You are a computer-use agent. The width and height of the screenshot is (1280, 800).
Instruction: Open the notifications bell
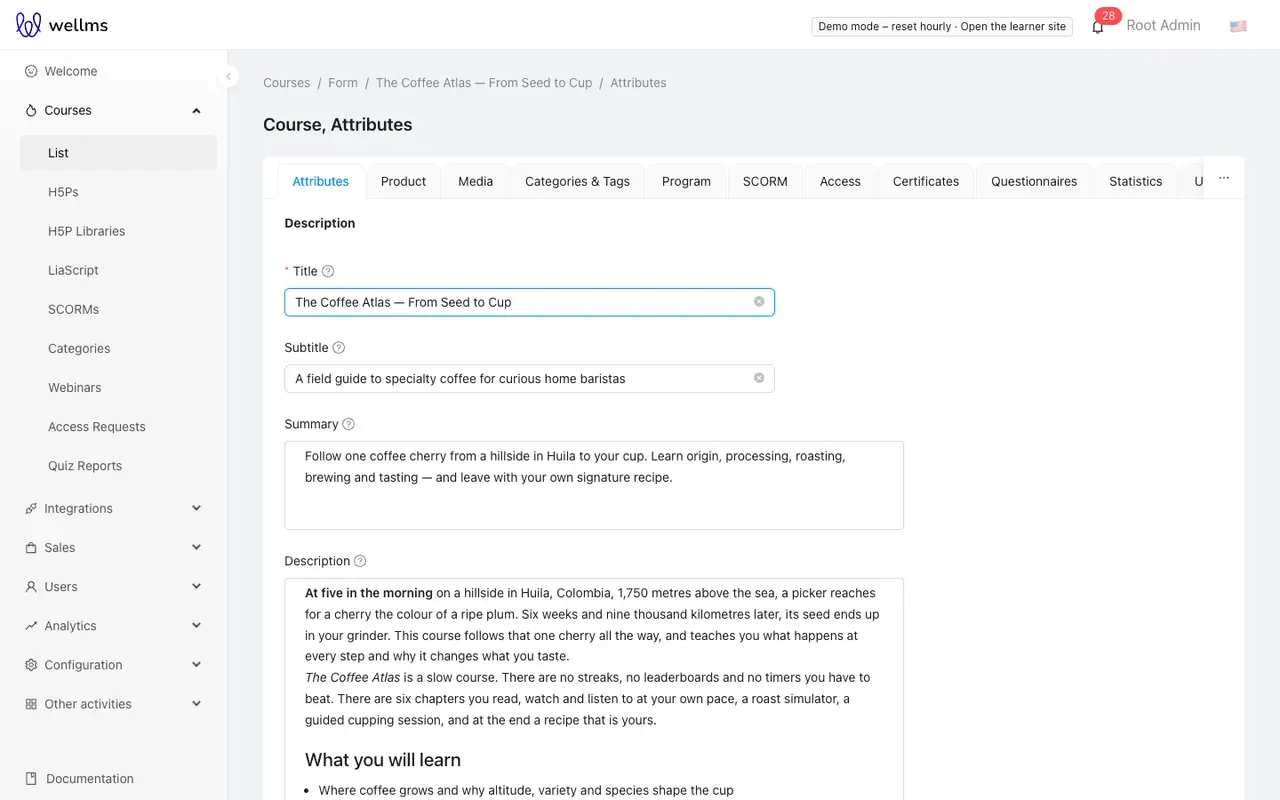(x=1098, y=27)
